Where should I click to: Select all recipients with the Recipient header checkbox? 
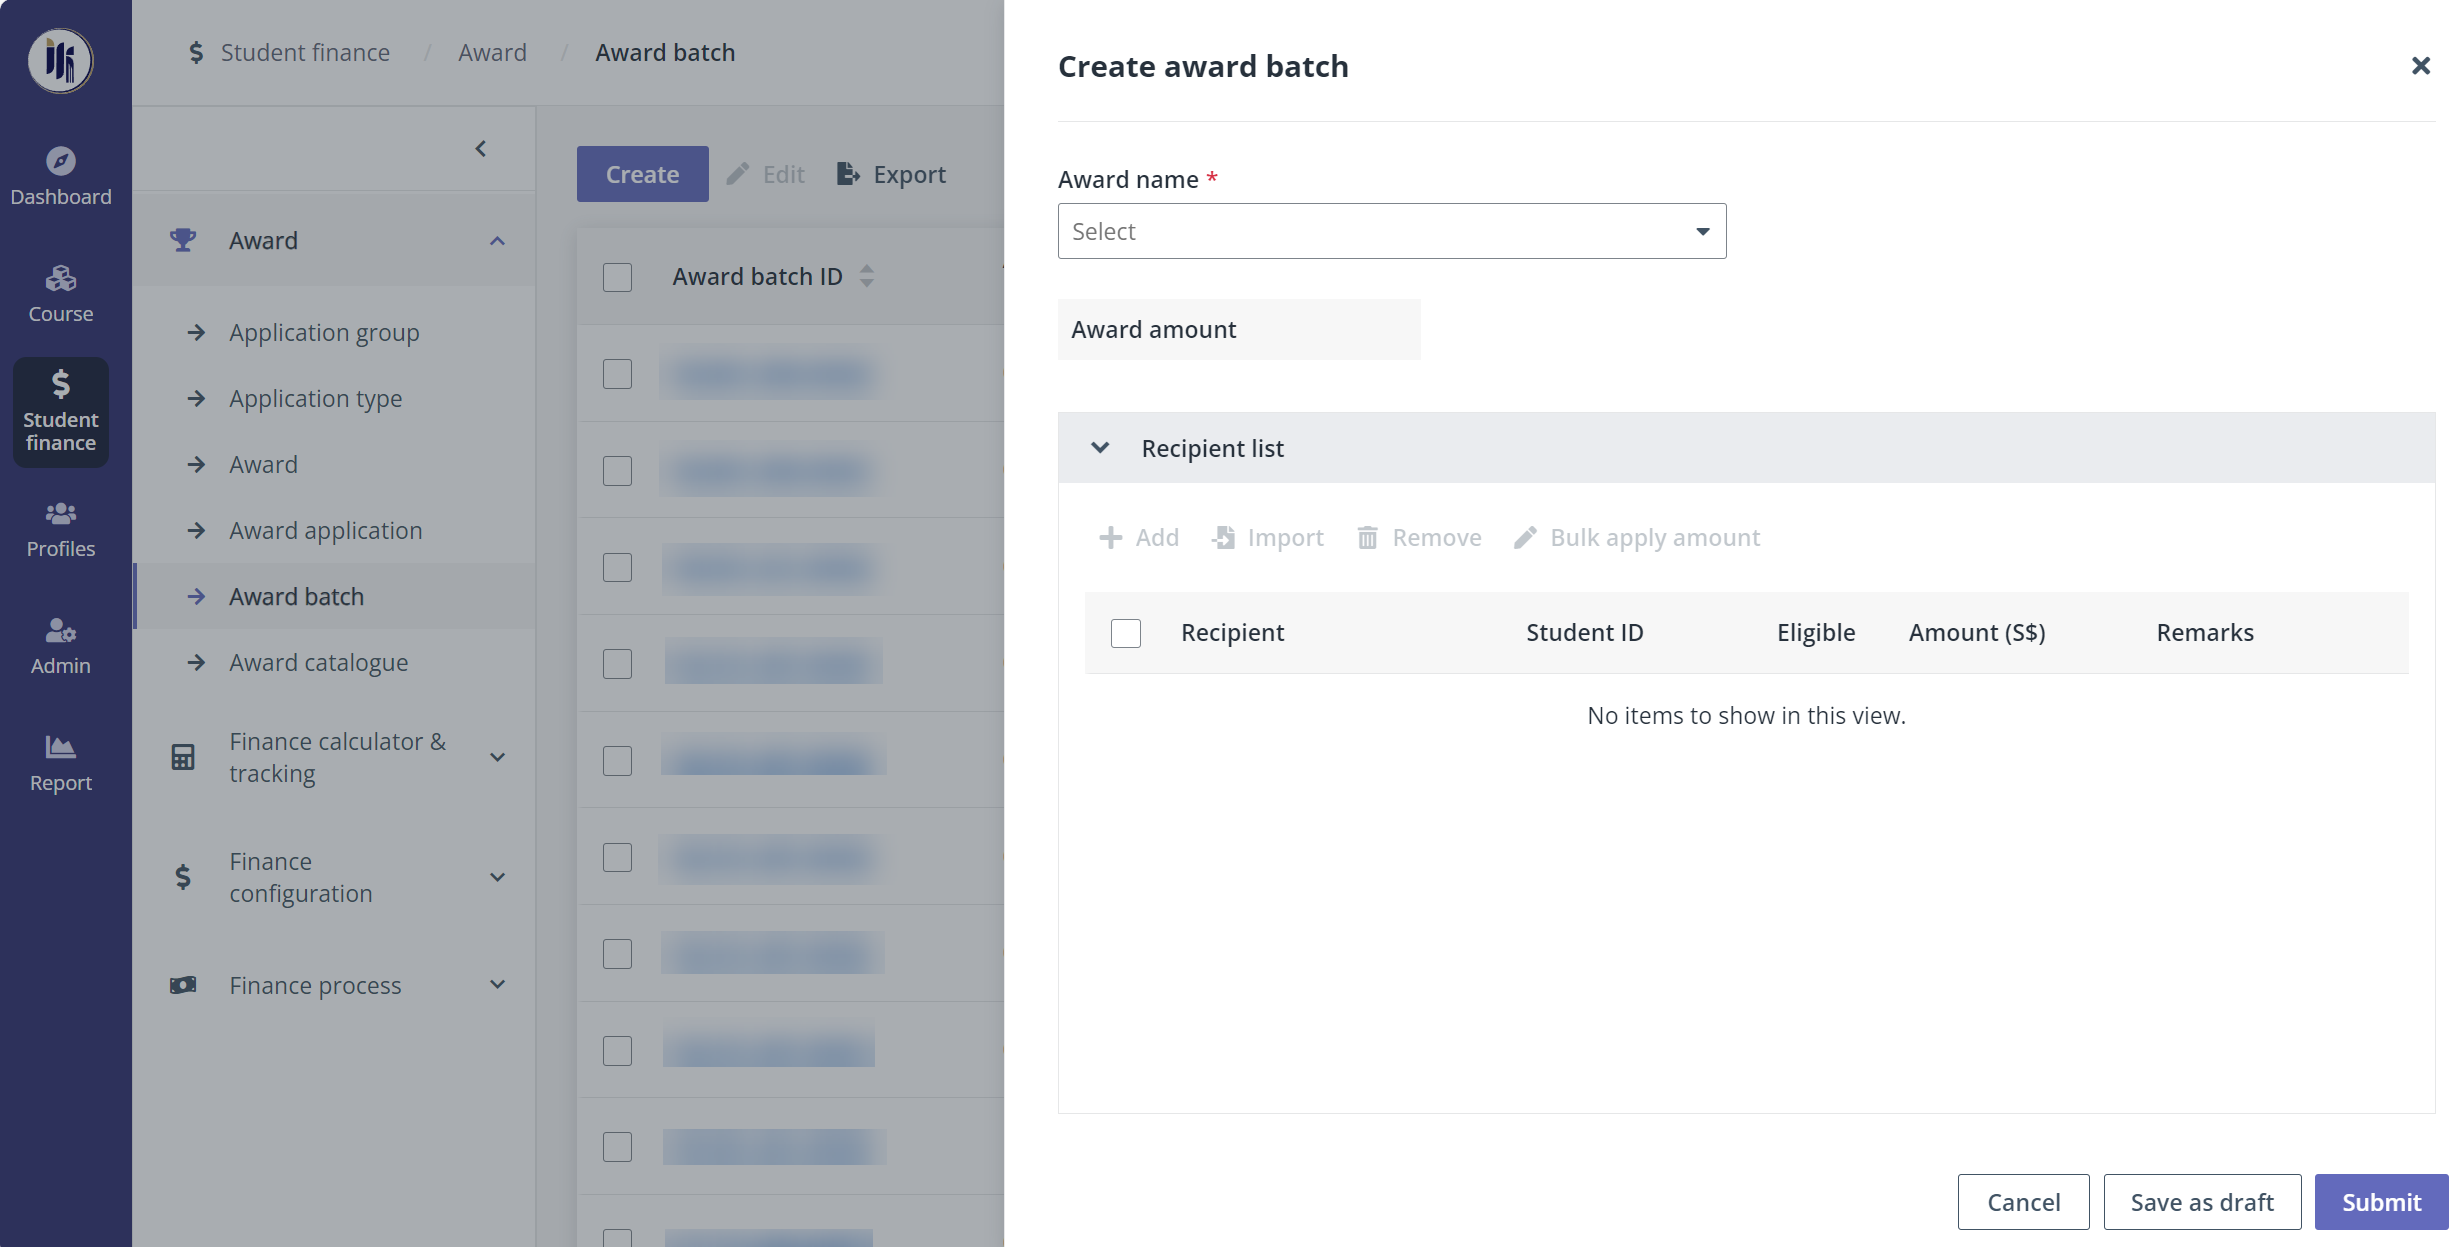click(1125, 633)
